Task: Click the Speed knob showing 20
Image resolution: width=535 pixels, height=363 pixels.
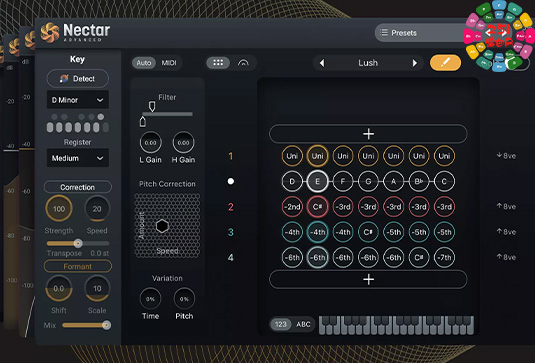Action: pyautogui.click(x=97, y=208)
